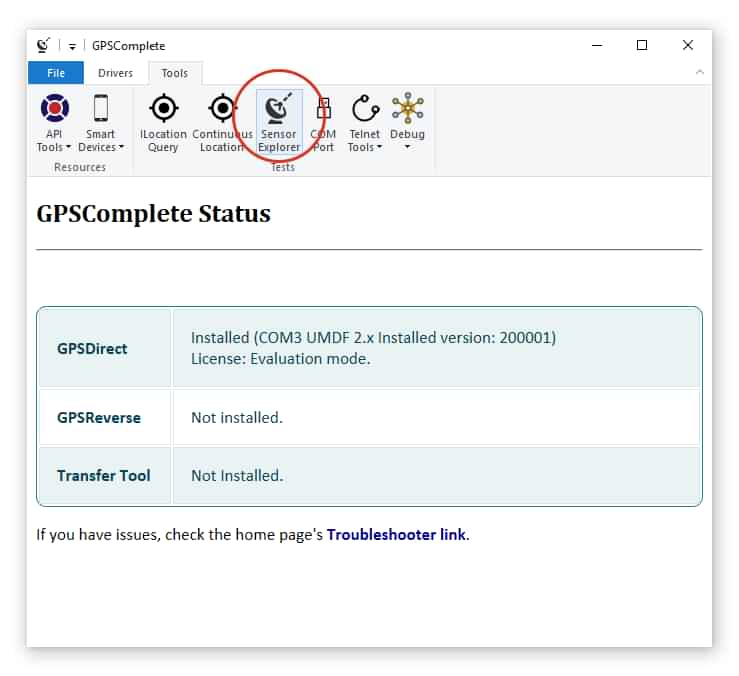Switch to the Drivers tab
The width and height of the screenshot is (739, 676).
click(115, 73)
